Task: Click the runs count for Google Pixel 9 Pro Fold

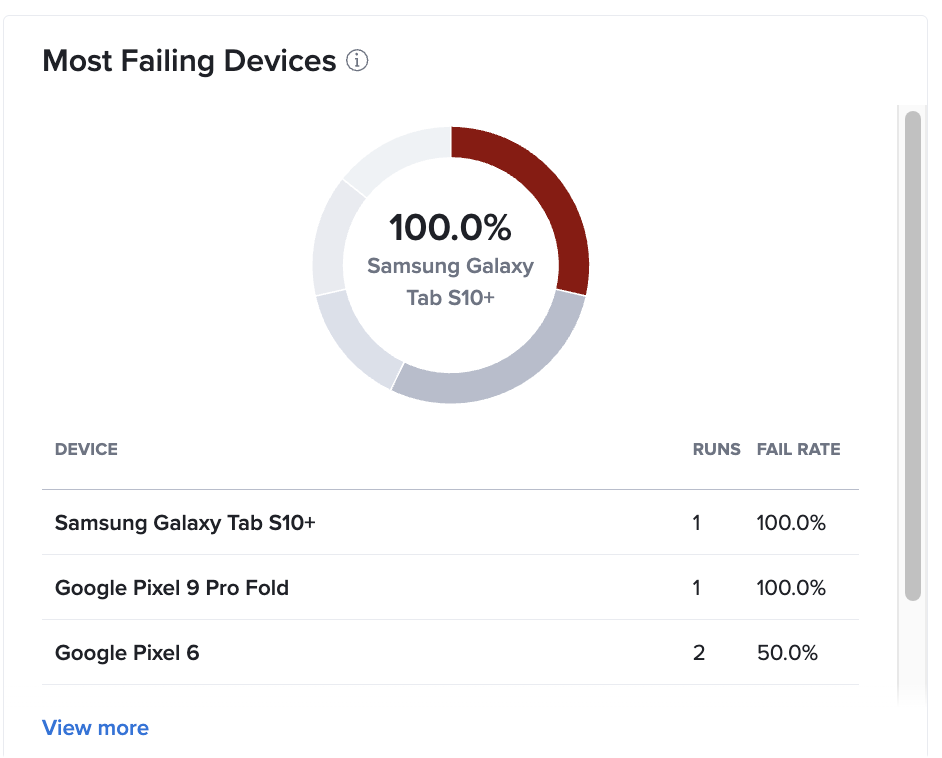Action: 696,587
